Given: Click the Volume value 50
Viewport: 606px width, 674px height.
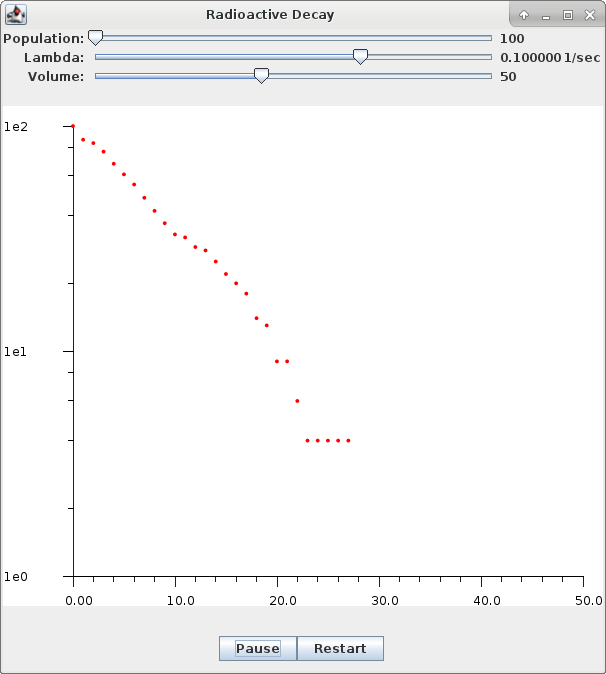Looking at the screenshot, I should tap(508, 77).
